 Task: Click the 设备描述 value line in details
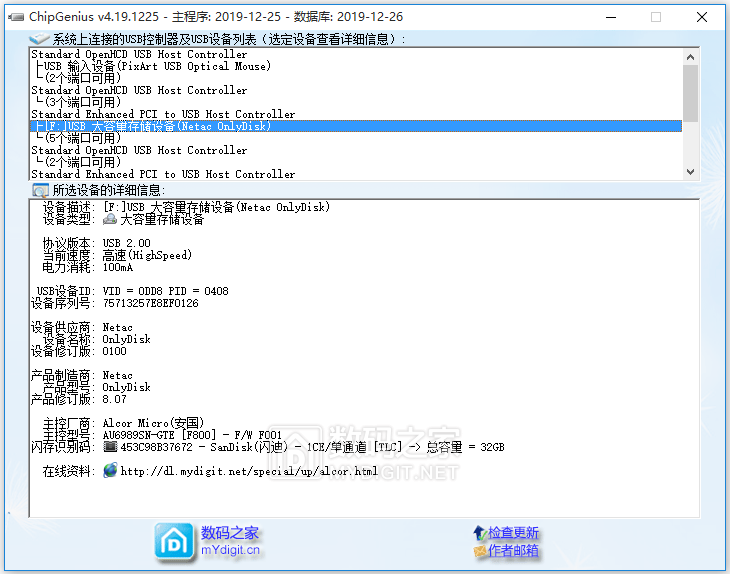tap(216, 207)
